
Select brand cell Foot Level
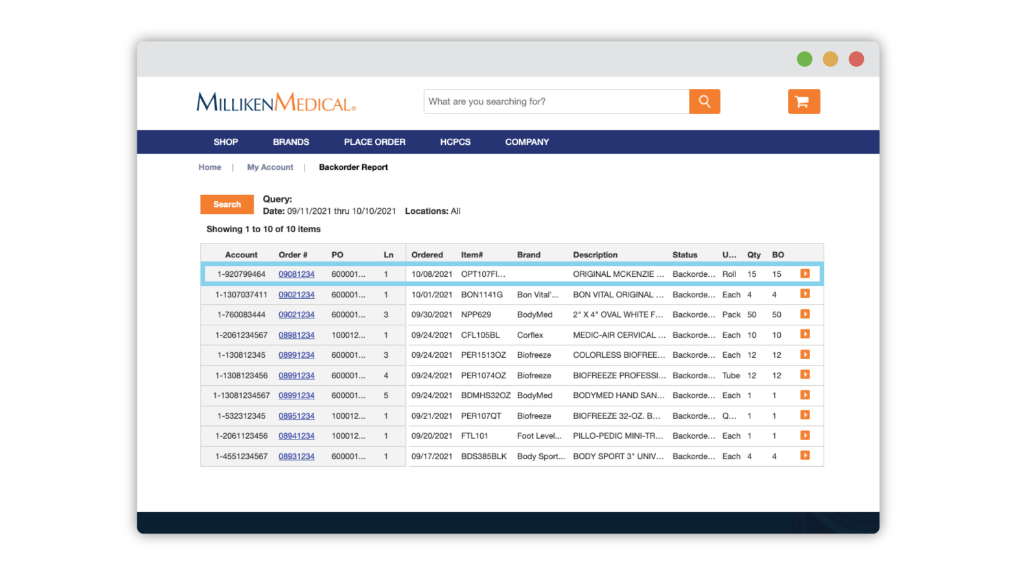pos(539,436)
